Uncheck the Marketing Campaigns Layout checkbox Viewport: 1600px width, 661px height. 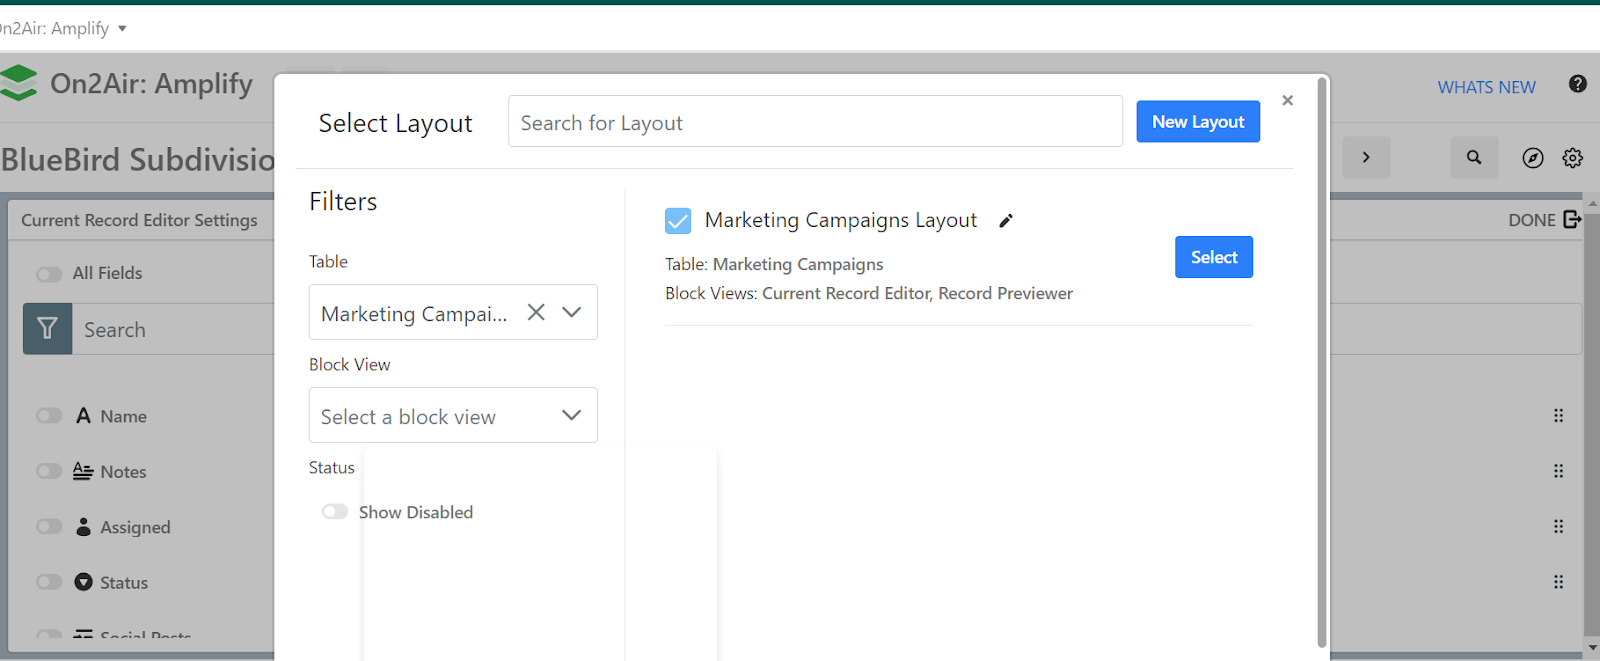click(x=678, y=221)
